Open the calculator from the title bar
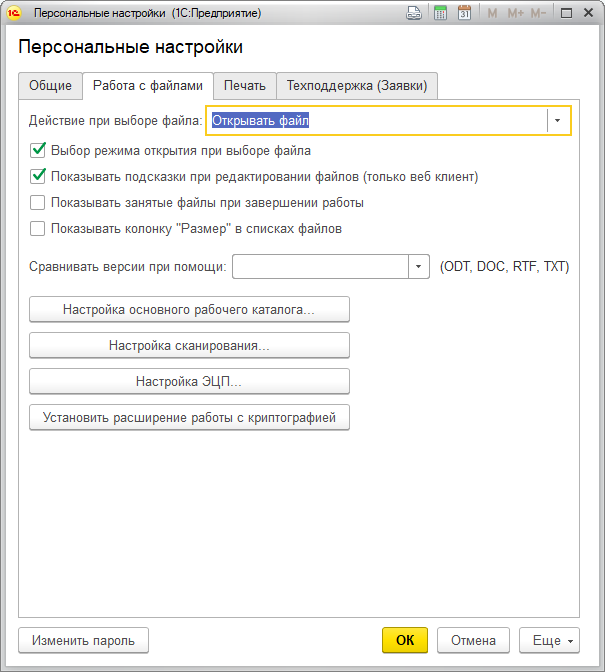 [440, 13]
